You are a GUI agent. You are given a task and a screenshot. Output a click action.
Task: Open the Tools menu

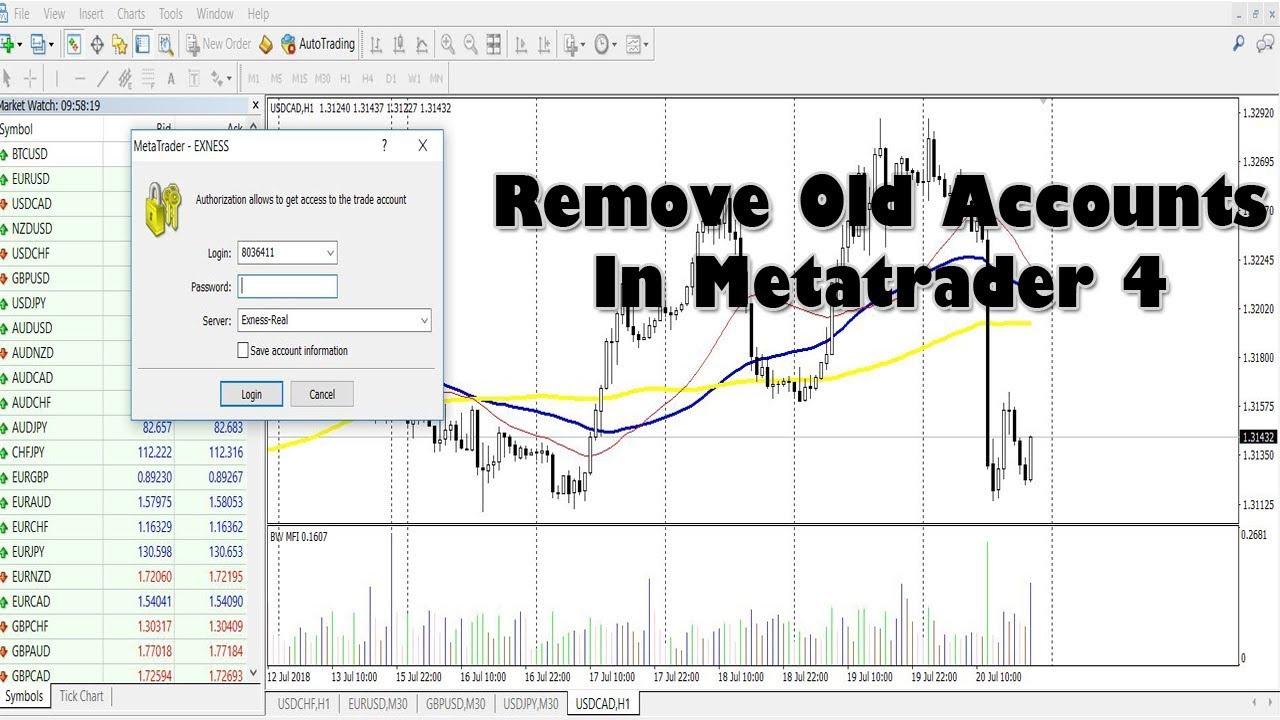171,14
